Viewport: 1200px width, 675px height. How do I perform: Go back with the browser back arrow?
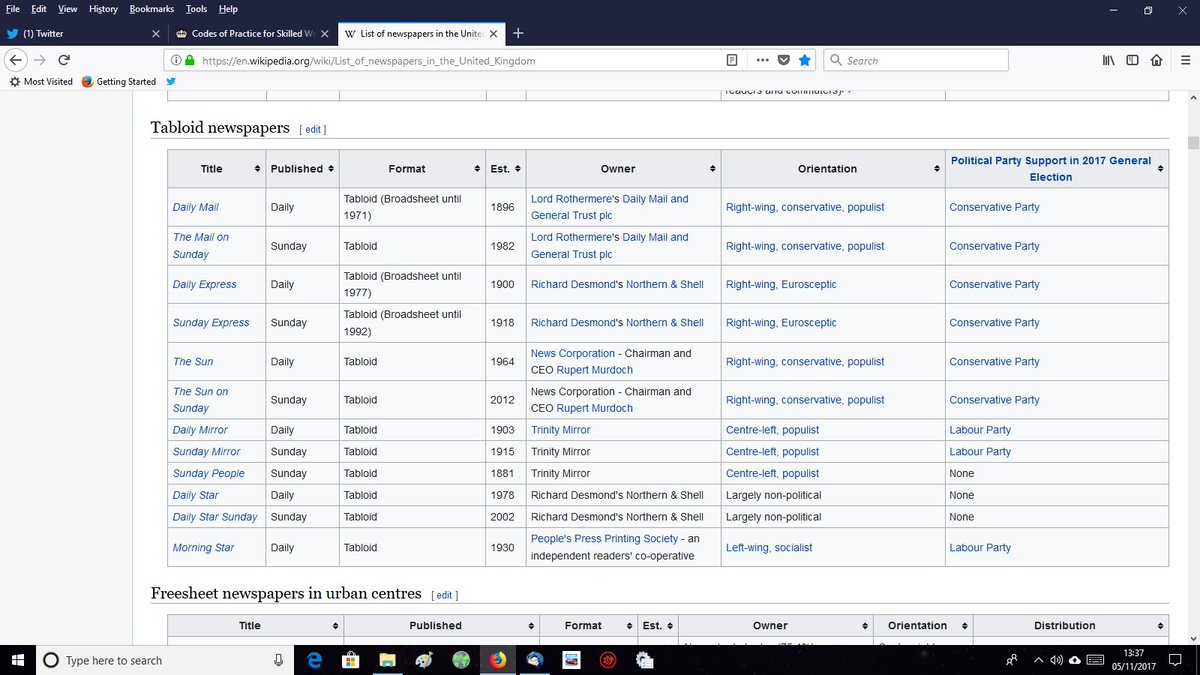click(x=16, y=60)
